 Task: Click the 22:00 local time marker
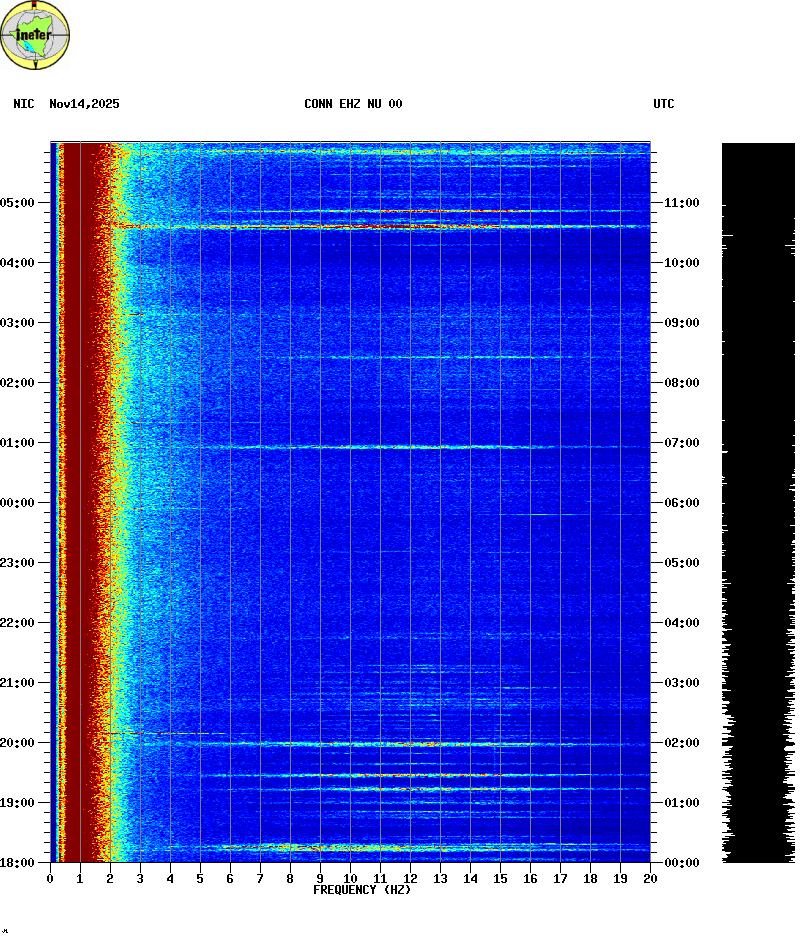[x=17, y=623]
